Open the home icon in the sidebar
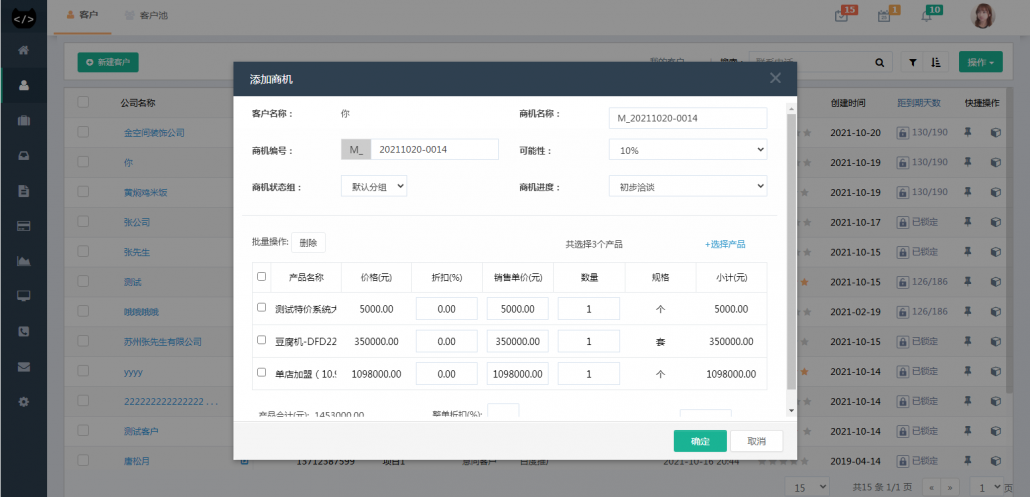Image resolution: width=1030 pixels, height=497 pixels. point(23,50)
